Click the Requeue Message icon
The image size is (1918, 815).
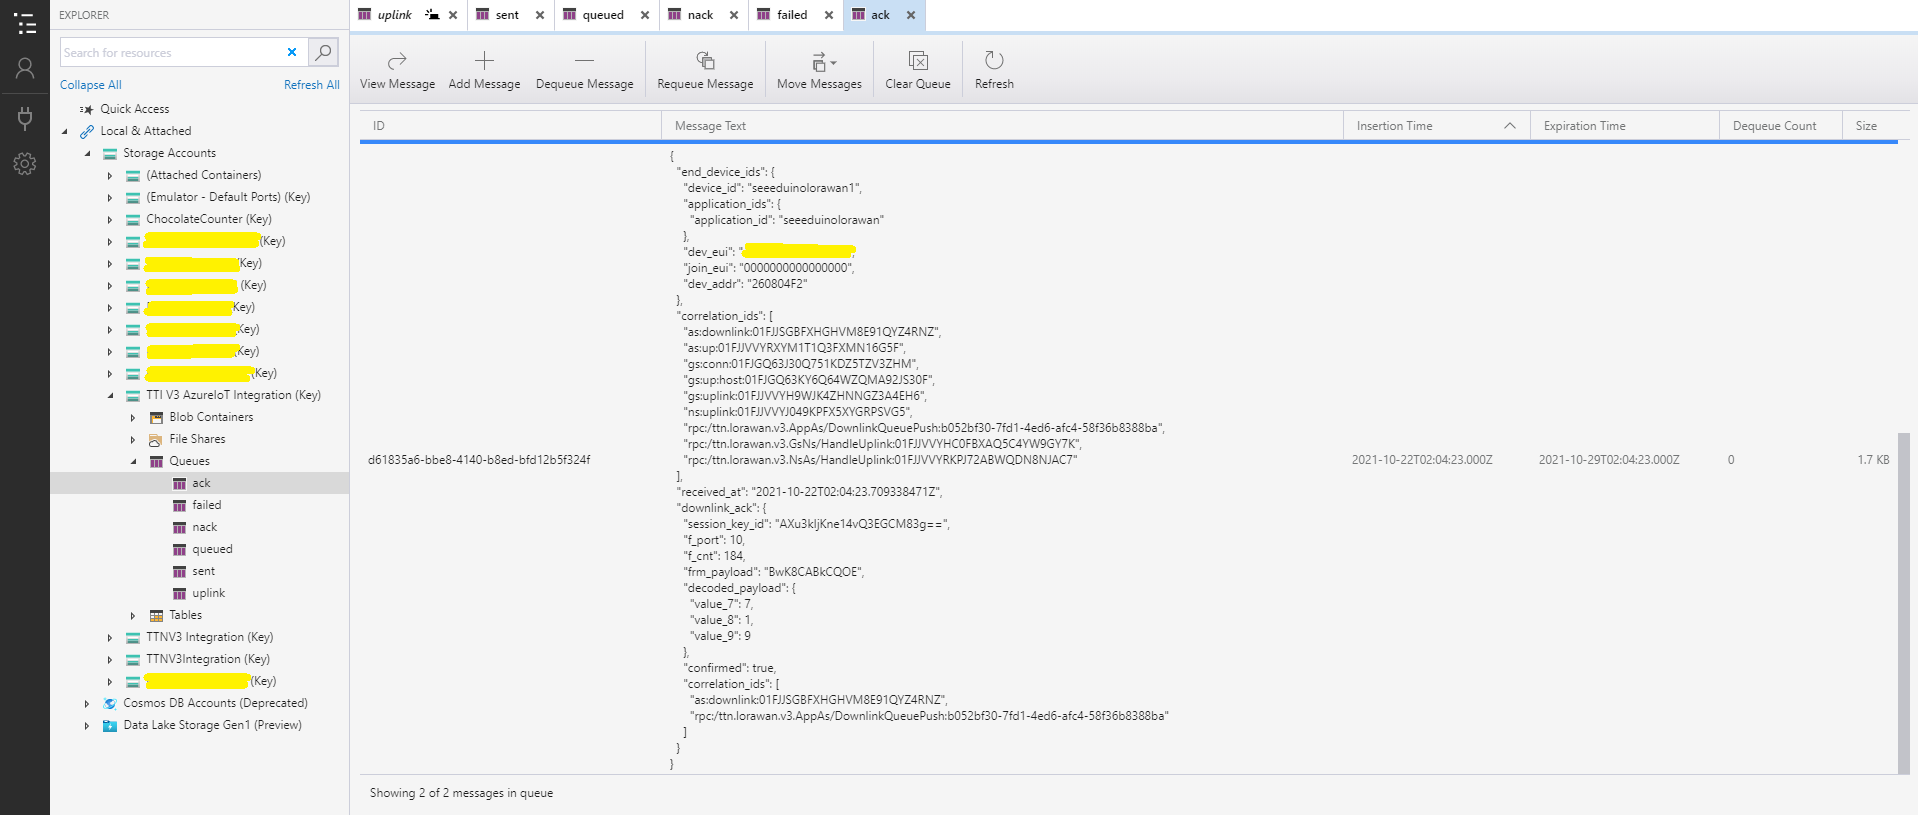(x=705, y=61)
